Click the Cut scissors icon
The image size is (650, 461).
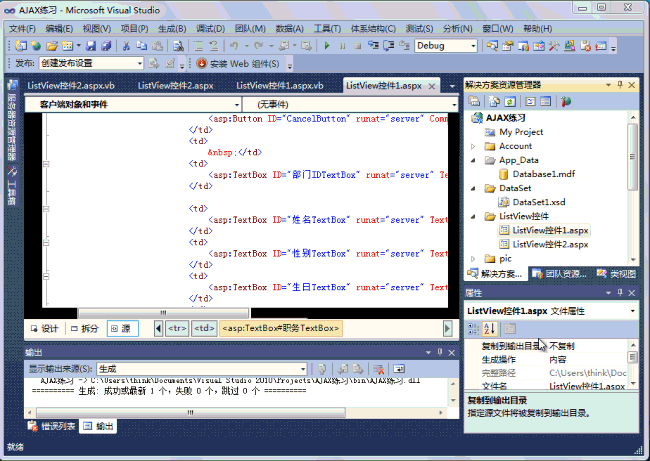126,46
